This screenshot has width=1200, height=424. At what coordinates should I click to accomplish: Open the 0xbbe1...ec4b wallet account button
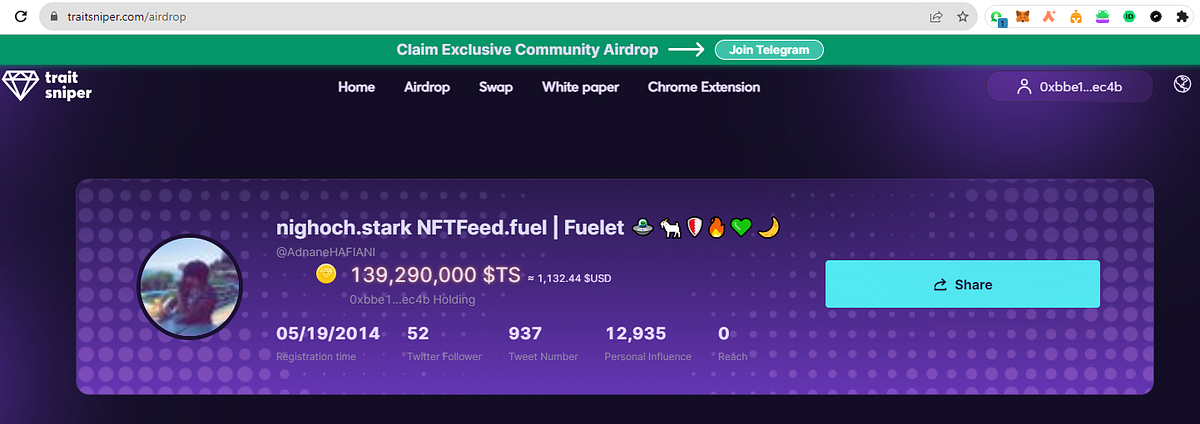point(1068,87)
